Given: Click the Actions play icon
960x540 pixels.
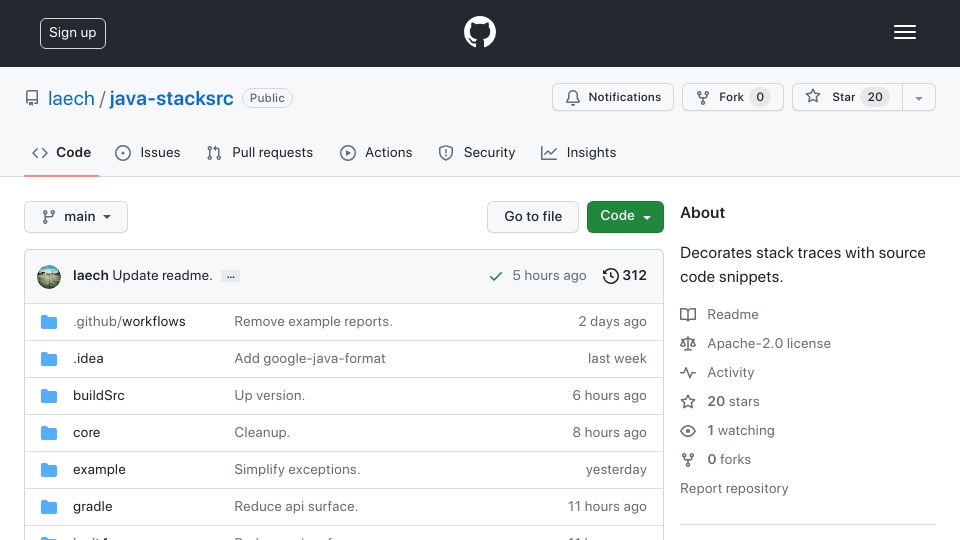Looking at the screenshot, I should point(348,153).
